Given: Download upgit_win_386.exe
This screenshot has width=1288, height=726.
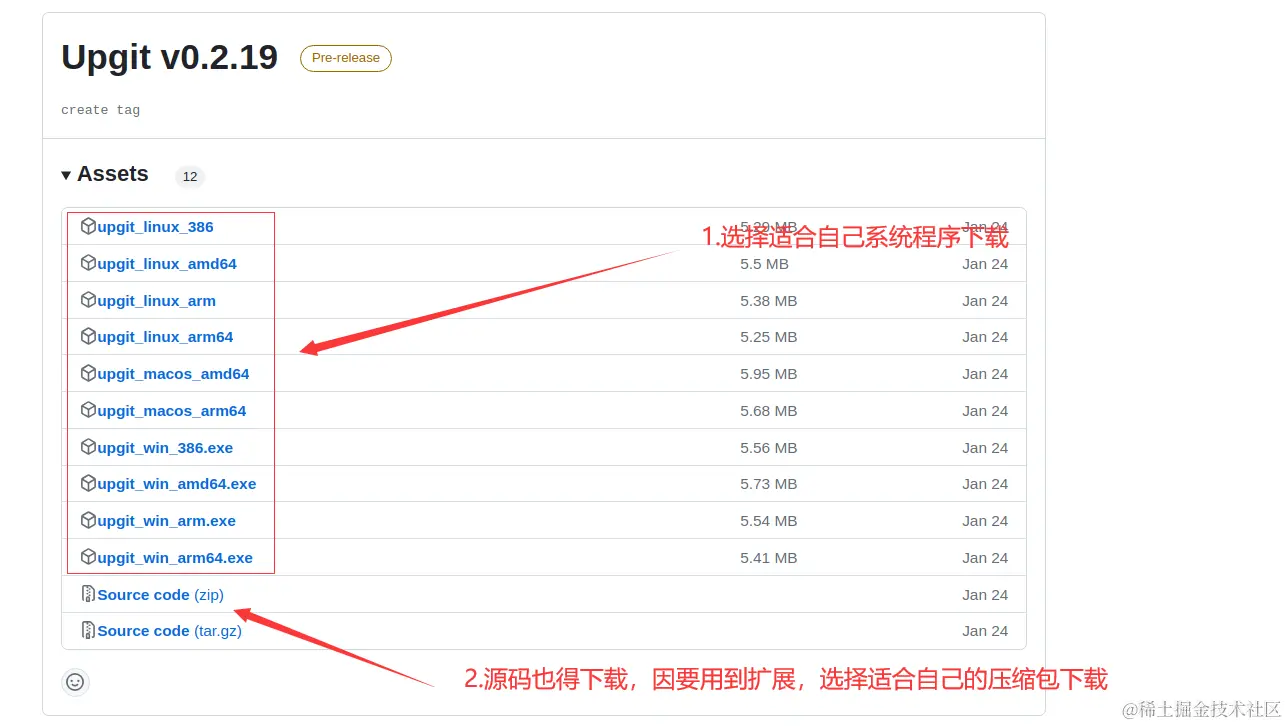Looking at the screenshot, I should coord(165,448).
